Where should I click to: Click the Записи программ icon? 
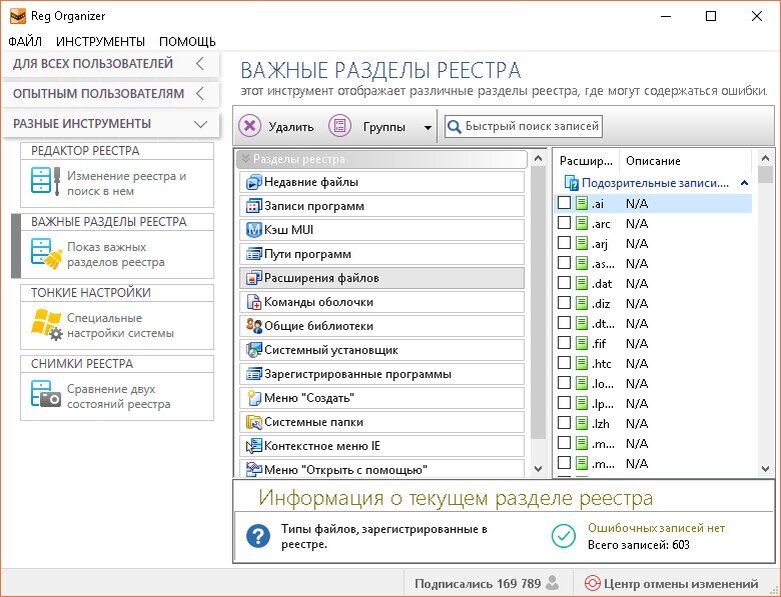(254, 206)
